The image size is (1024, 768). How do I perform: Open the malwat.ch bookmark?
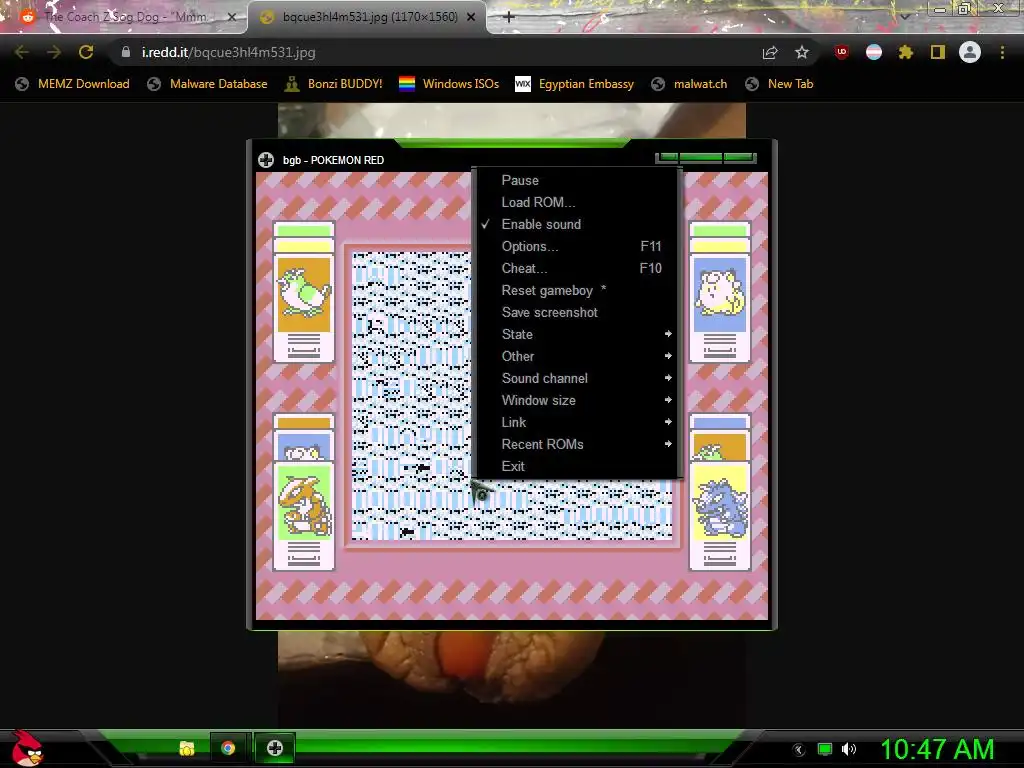coord(689,84)
